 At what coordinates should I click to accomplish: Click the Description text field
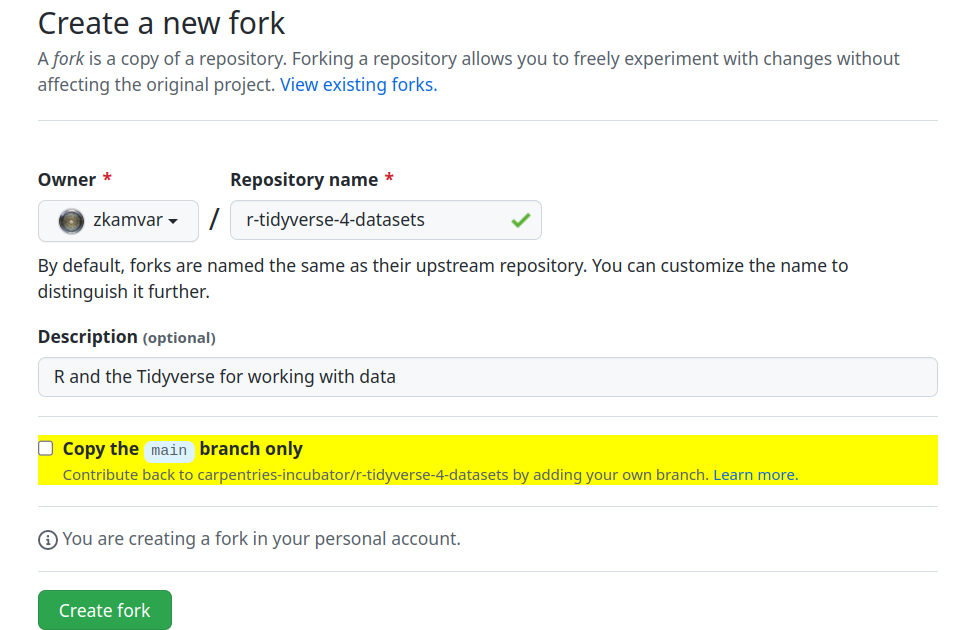click(x=488, y=377)
